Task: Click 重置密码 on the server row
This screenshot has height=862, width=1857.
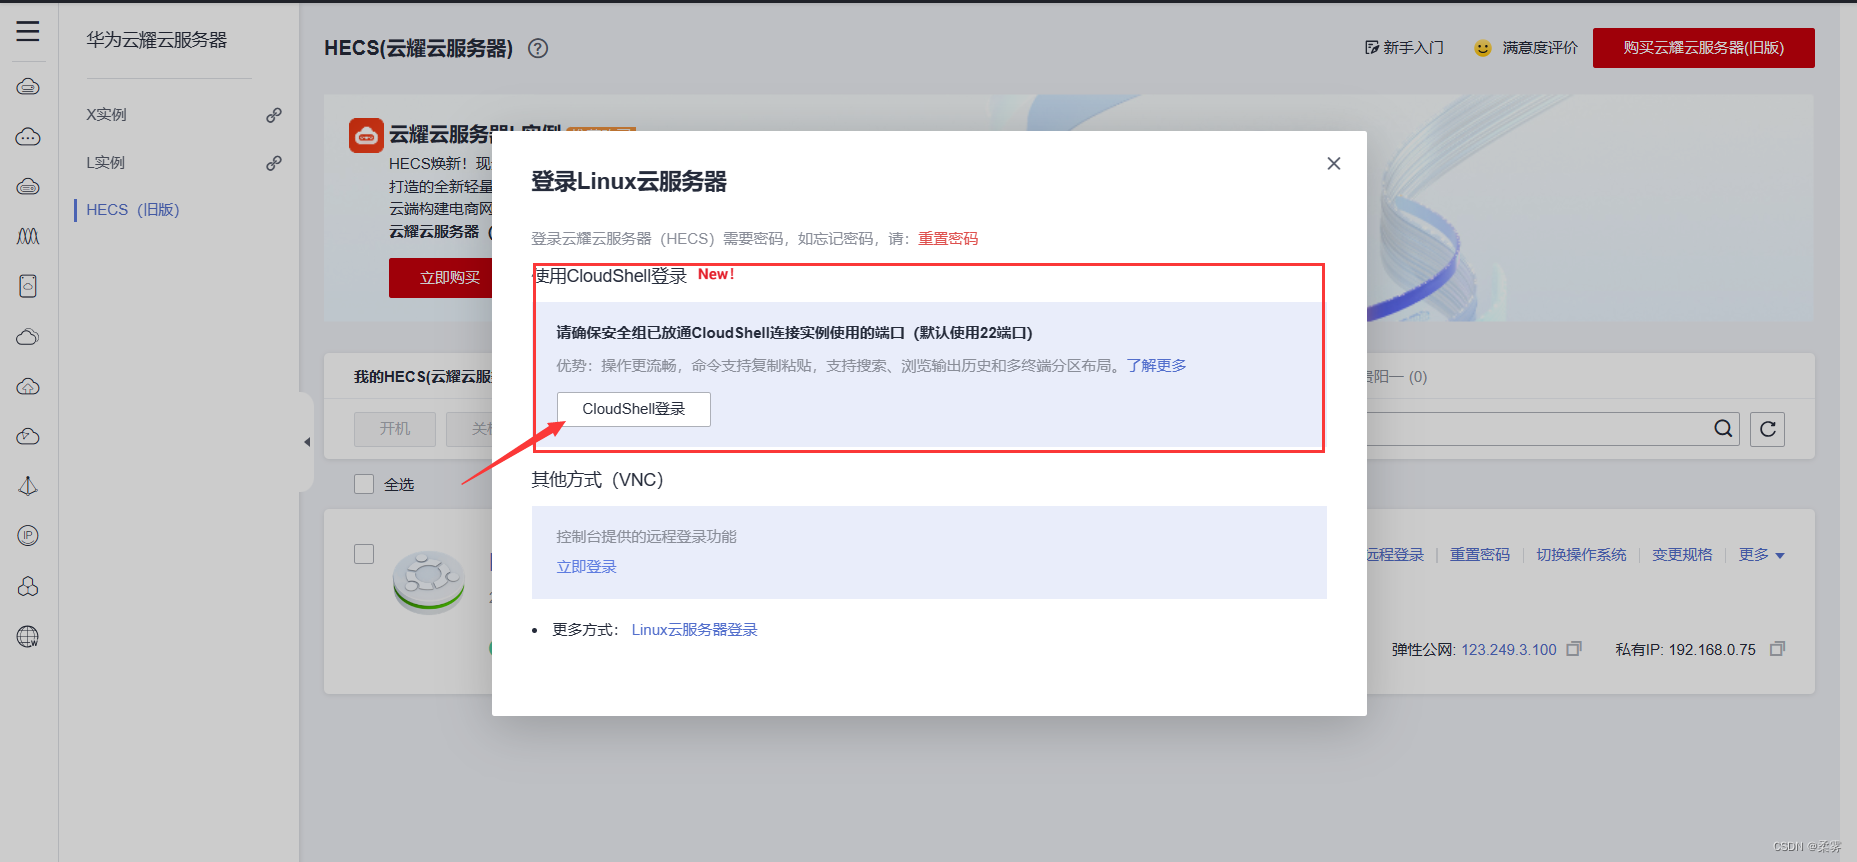Action: click(1480, 555)
